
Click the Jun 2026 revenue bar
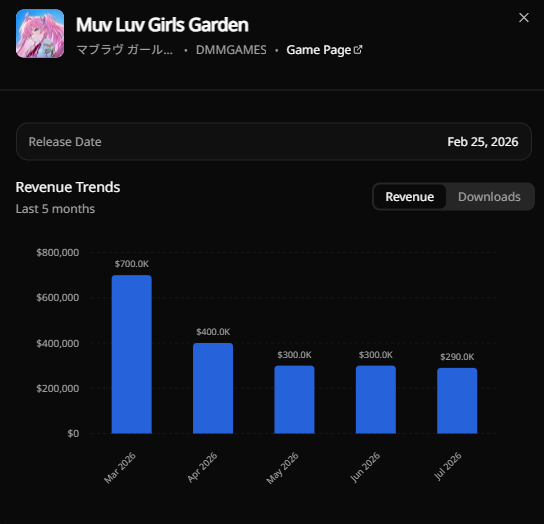376,399
